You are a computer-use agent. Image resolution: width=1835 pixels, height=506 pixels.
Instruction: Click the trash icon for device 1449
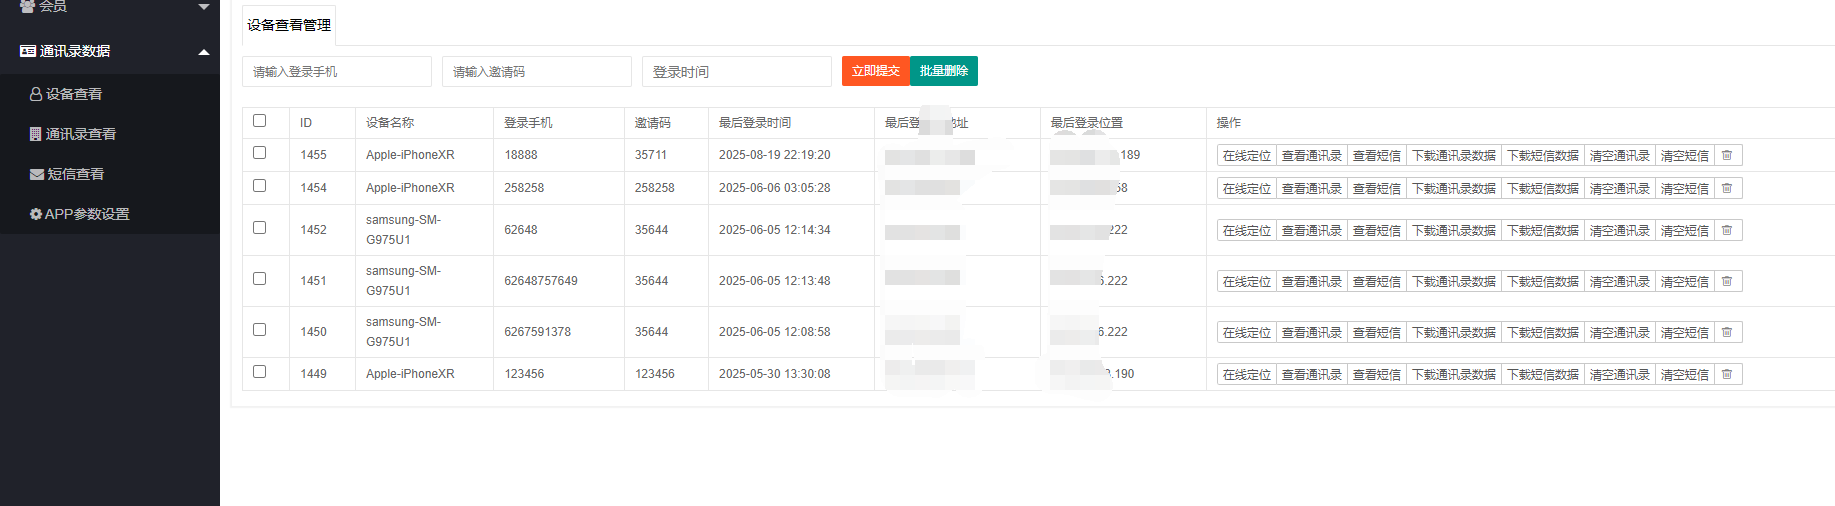[x=1727, y=374]
